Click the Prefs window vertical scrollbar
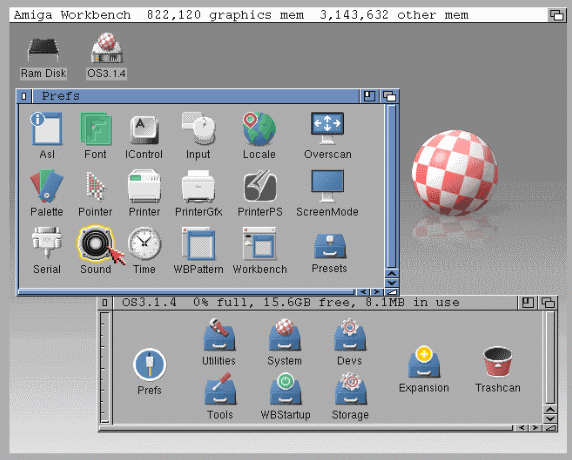This screenshot has width=572, height=460. 392,187
